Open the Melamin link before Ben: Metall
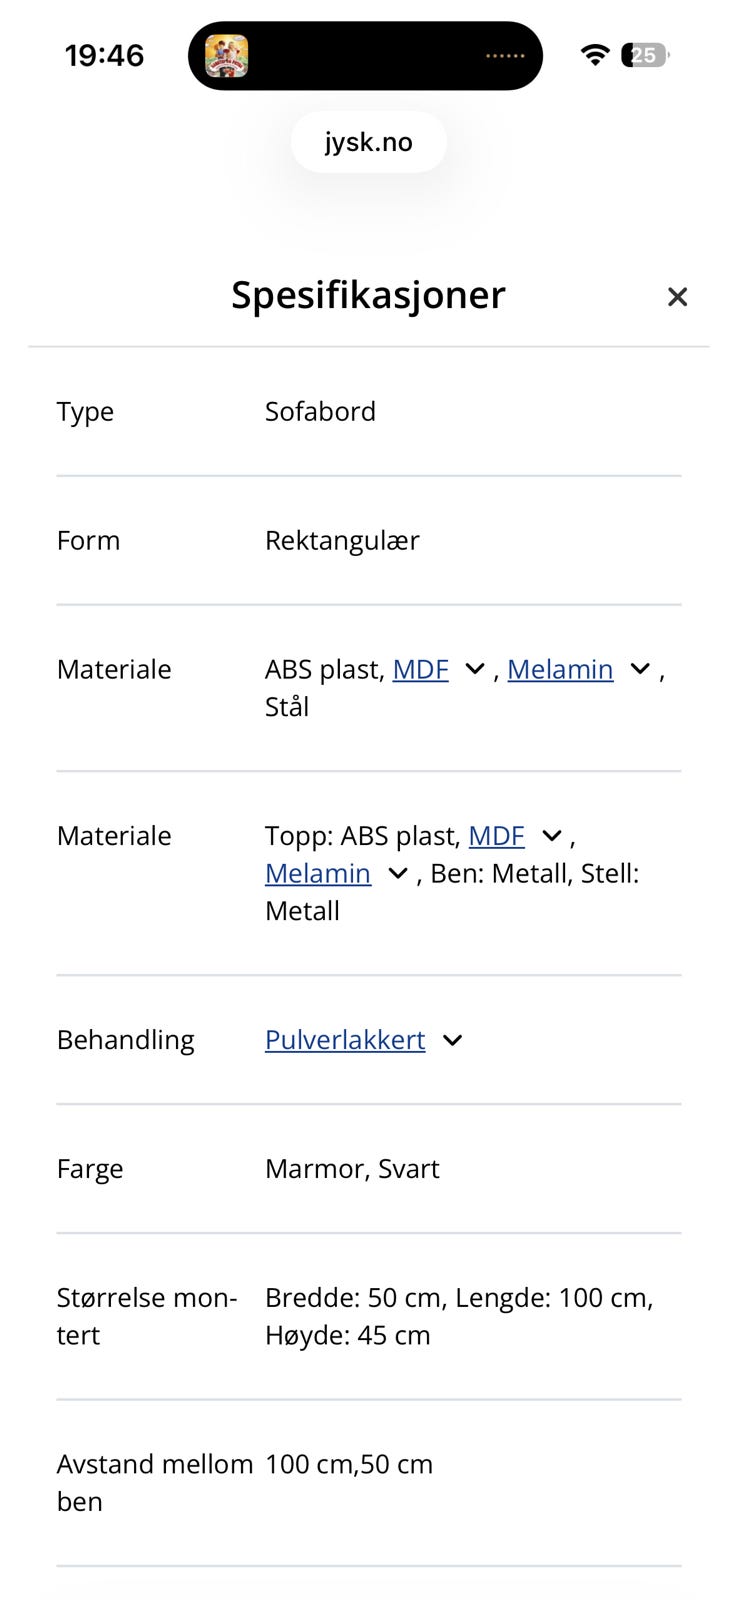Image resolution: width=738 pixels, height=1600 pixels. tap(318, 873)
